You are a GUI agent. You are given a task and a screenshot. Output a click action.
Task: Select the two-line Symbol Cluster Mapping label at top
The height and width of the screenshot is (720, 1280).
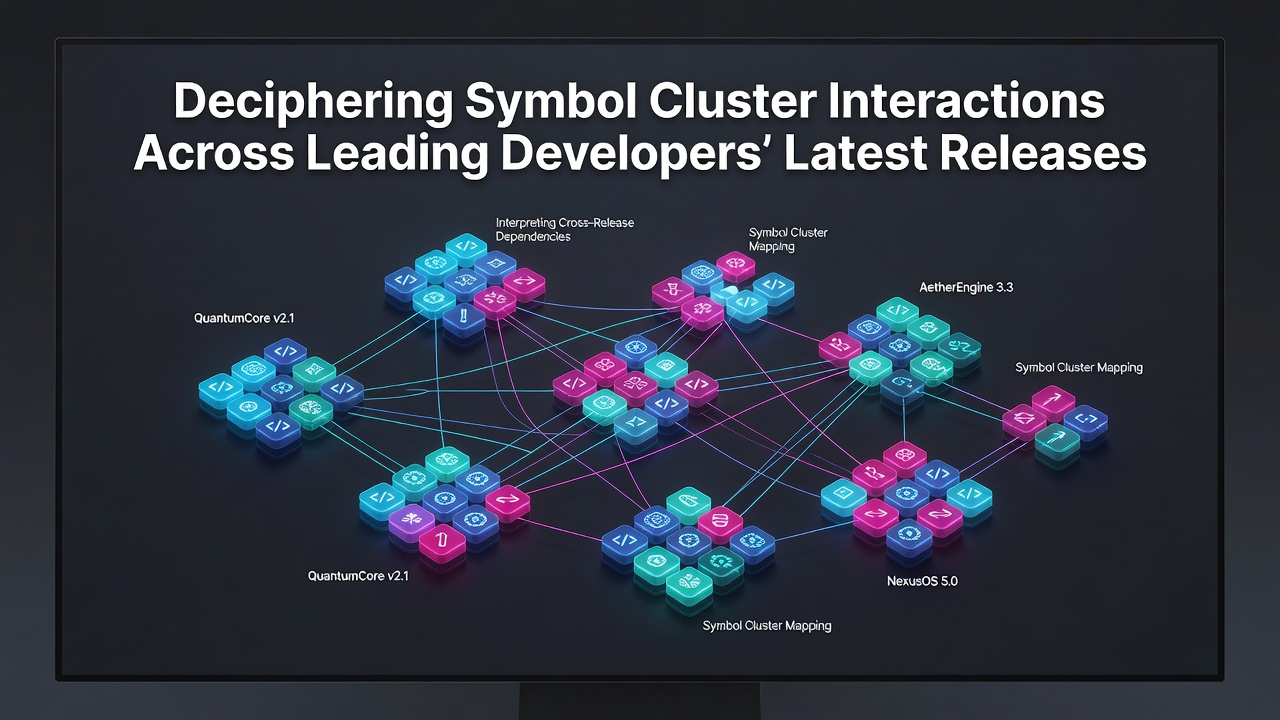point(788,239)
